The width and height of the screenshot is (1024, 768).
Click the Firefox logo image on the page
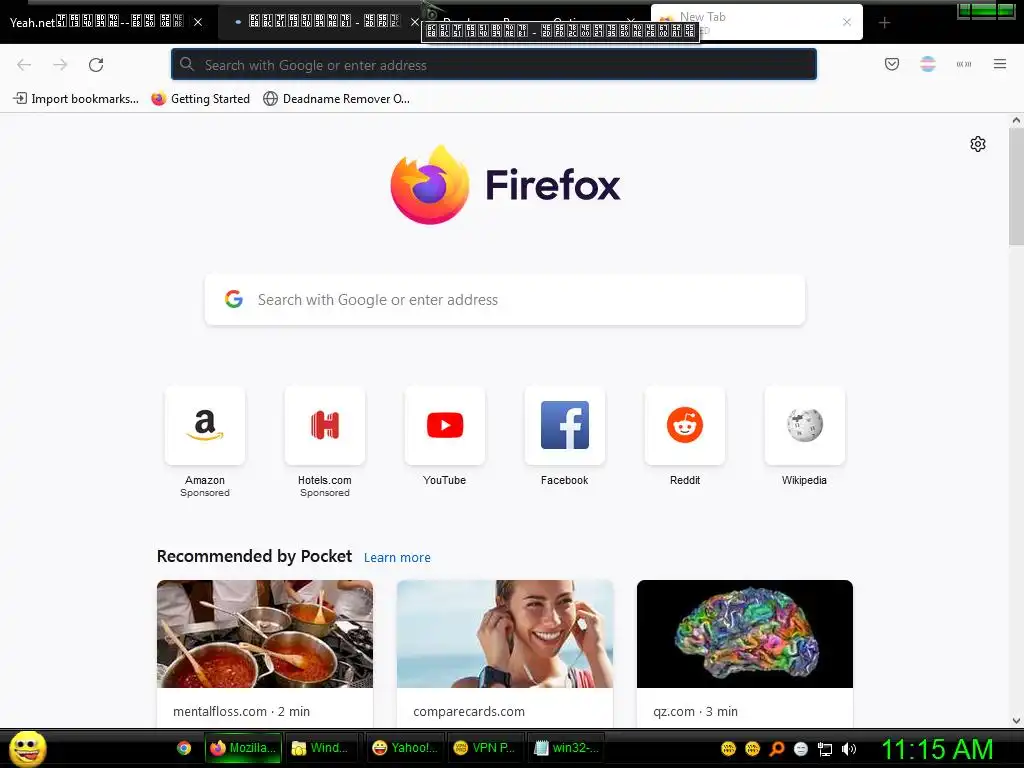pos(430,185)
